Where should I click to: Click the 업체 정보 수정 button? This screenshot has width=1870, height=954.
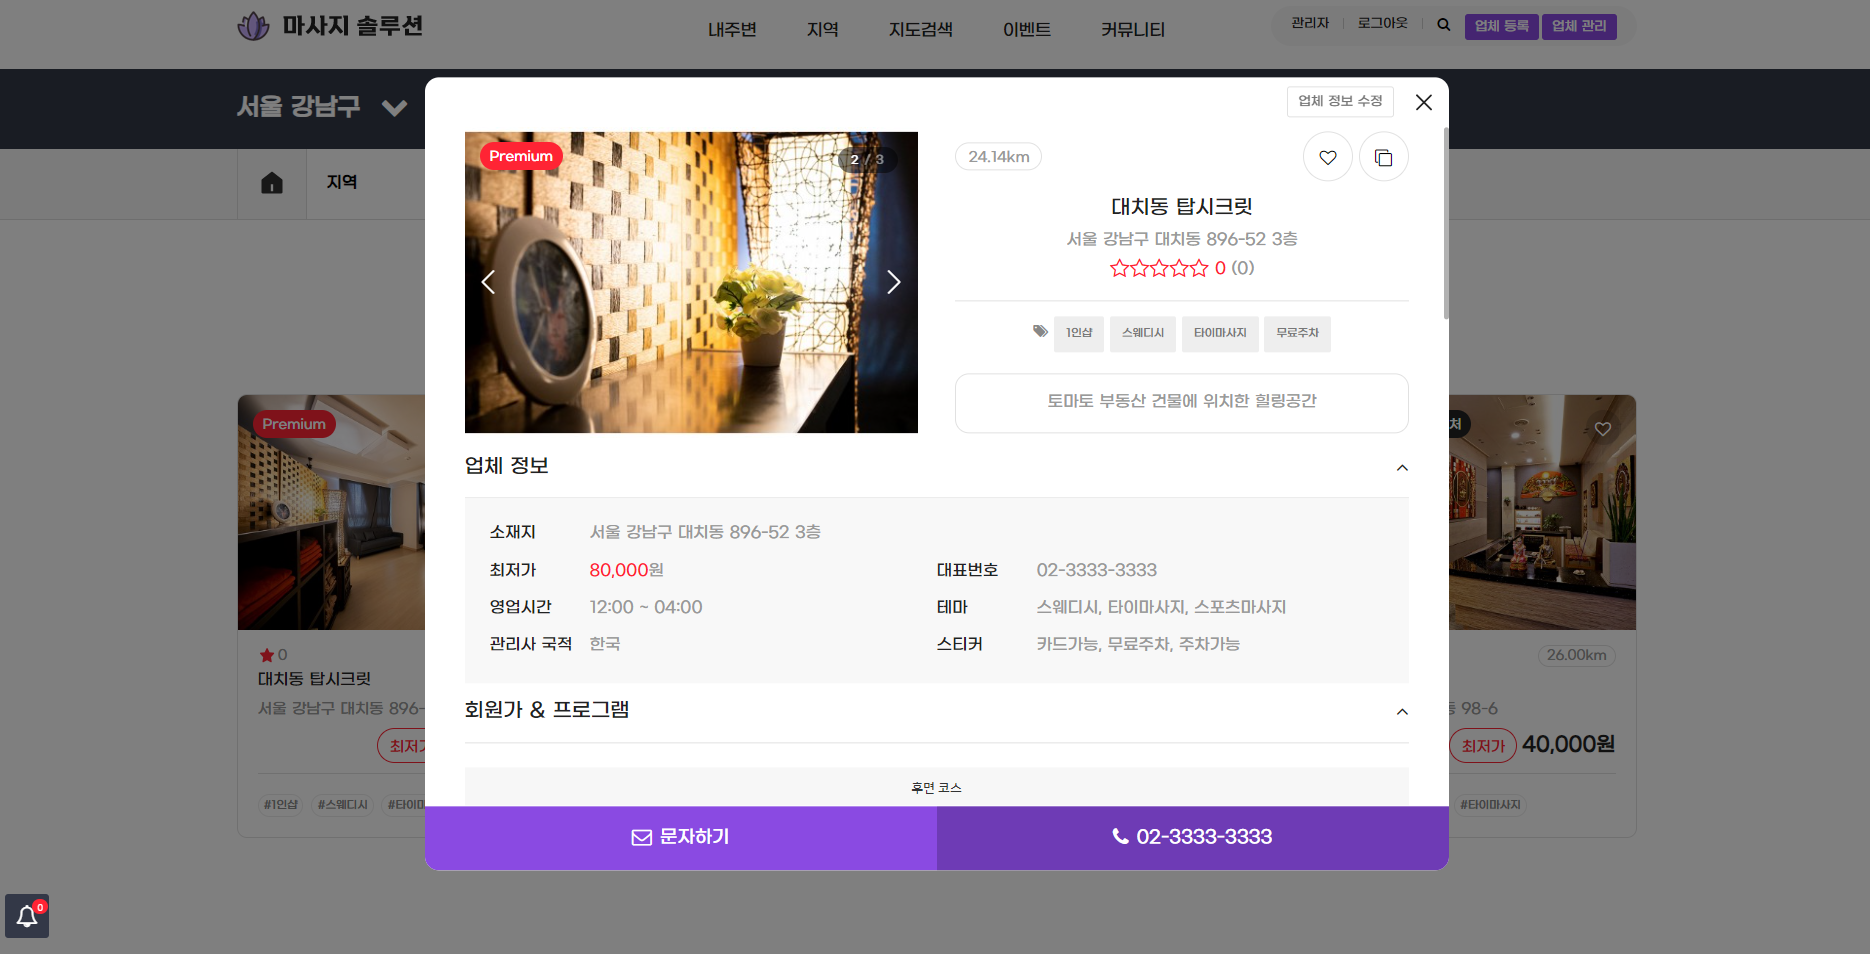point(1339,101)
